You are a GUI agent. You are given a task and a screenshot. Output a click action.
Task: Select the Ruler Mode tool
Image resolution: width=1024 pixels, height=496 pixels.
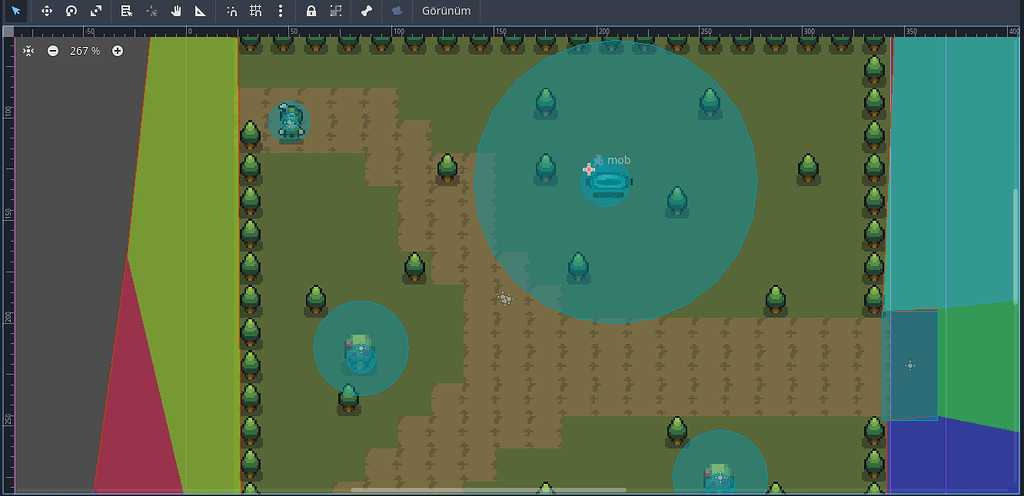200,11
